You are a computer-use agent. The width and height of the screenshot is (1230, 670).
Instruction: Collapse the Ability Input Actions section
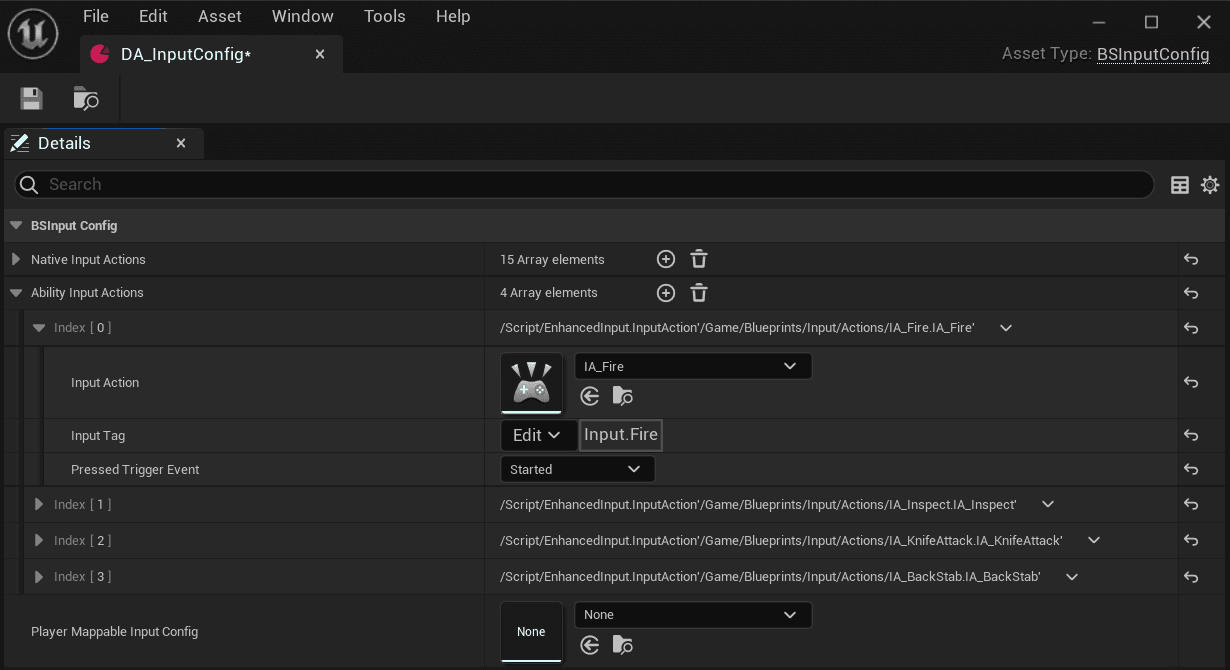pyautogui.click(x=16, y=293)
